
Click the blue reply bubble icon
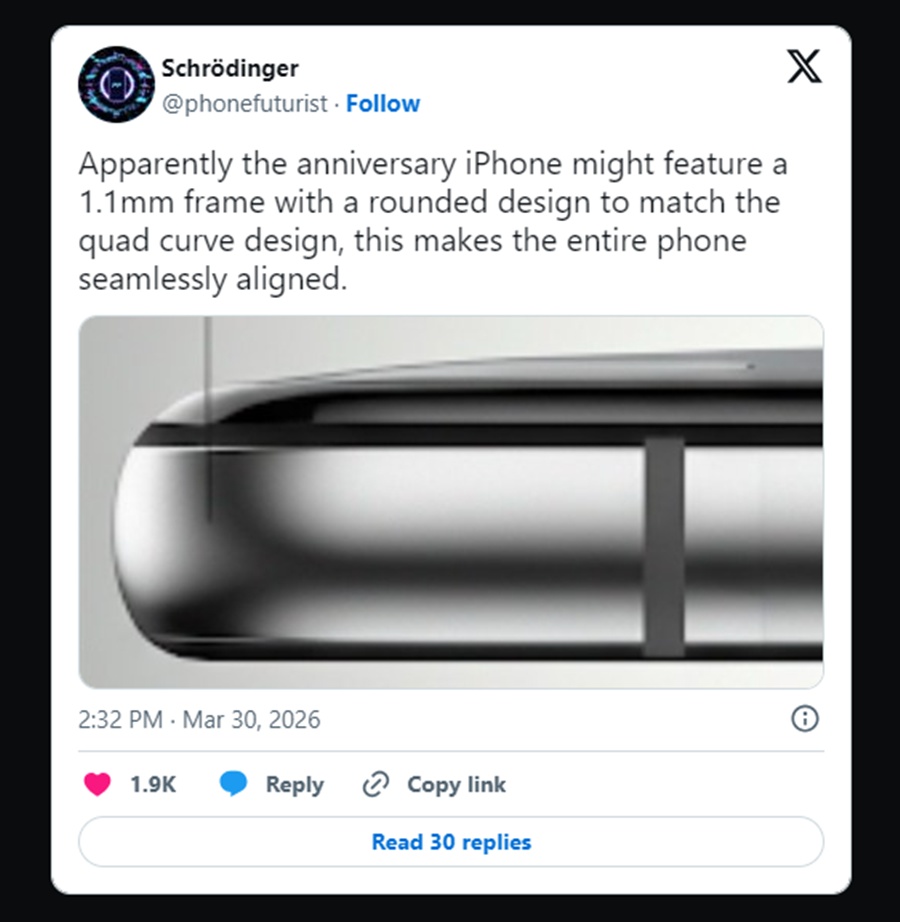[233, 784]
